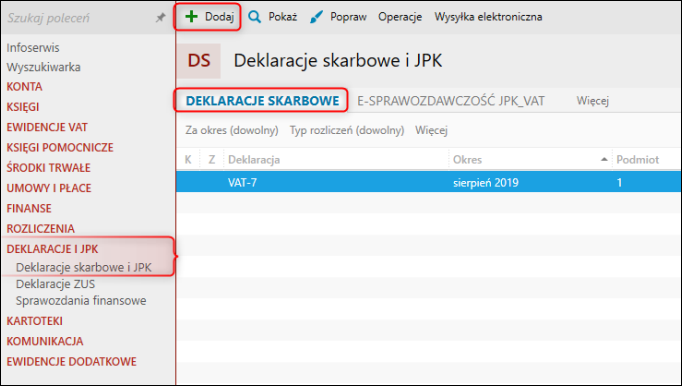Screen dimensions: 682x386
Task: Switch to DEKLARACJE SKARBOWE tab
Action: 262,101
